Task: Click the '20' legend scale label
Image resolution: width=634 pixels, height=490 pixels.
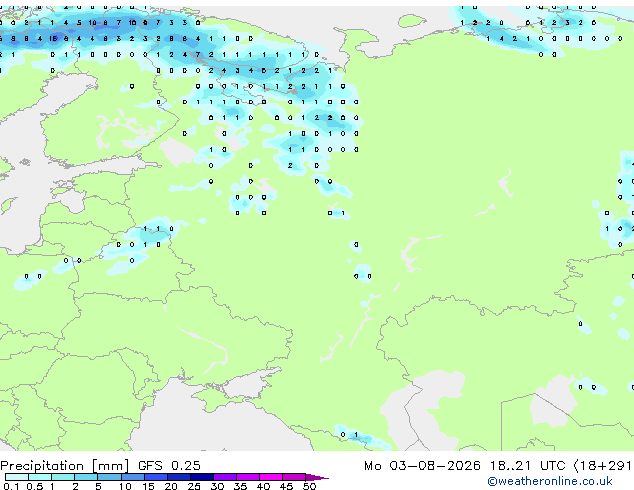Action: point(171,486)
